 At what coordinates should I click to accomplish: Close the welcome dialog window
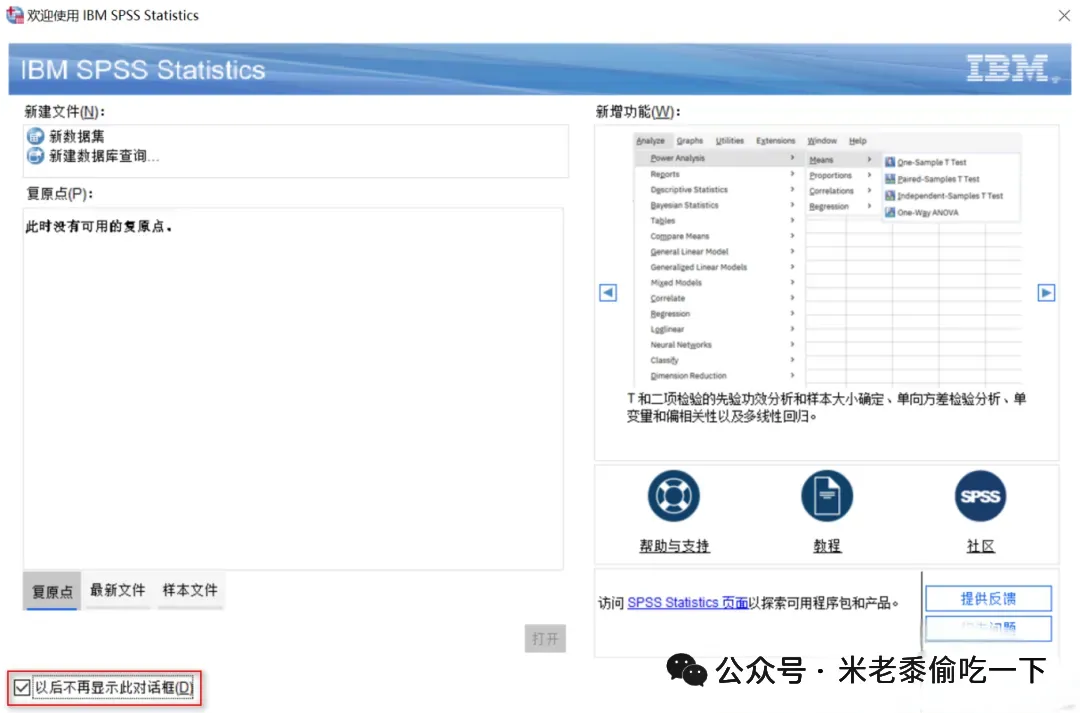point(1064,15)
